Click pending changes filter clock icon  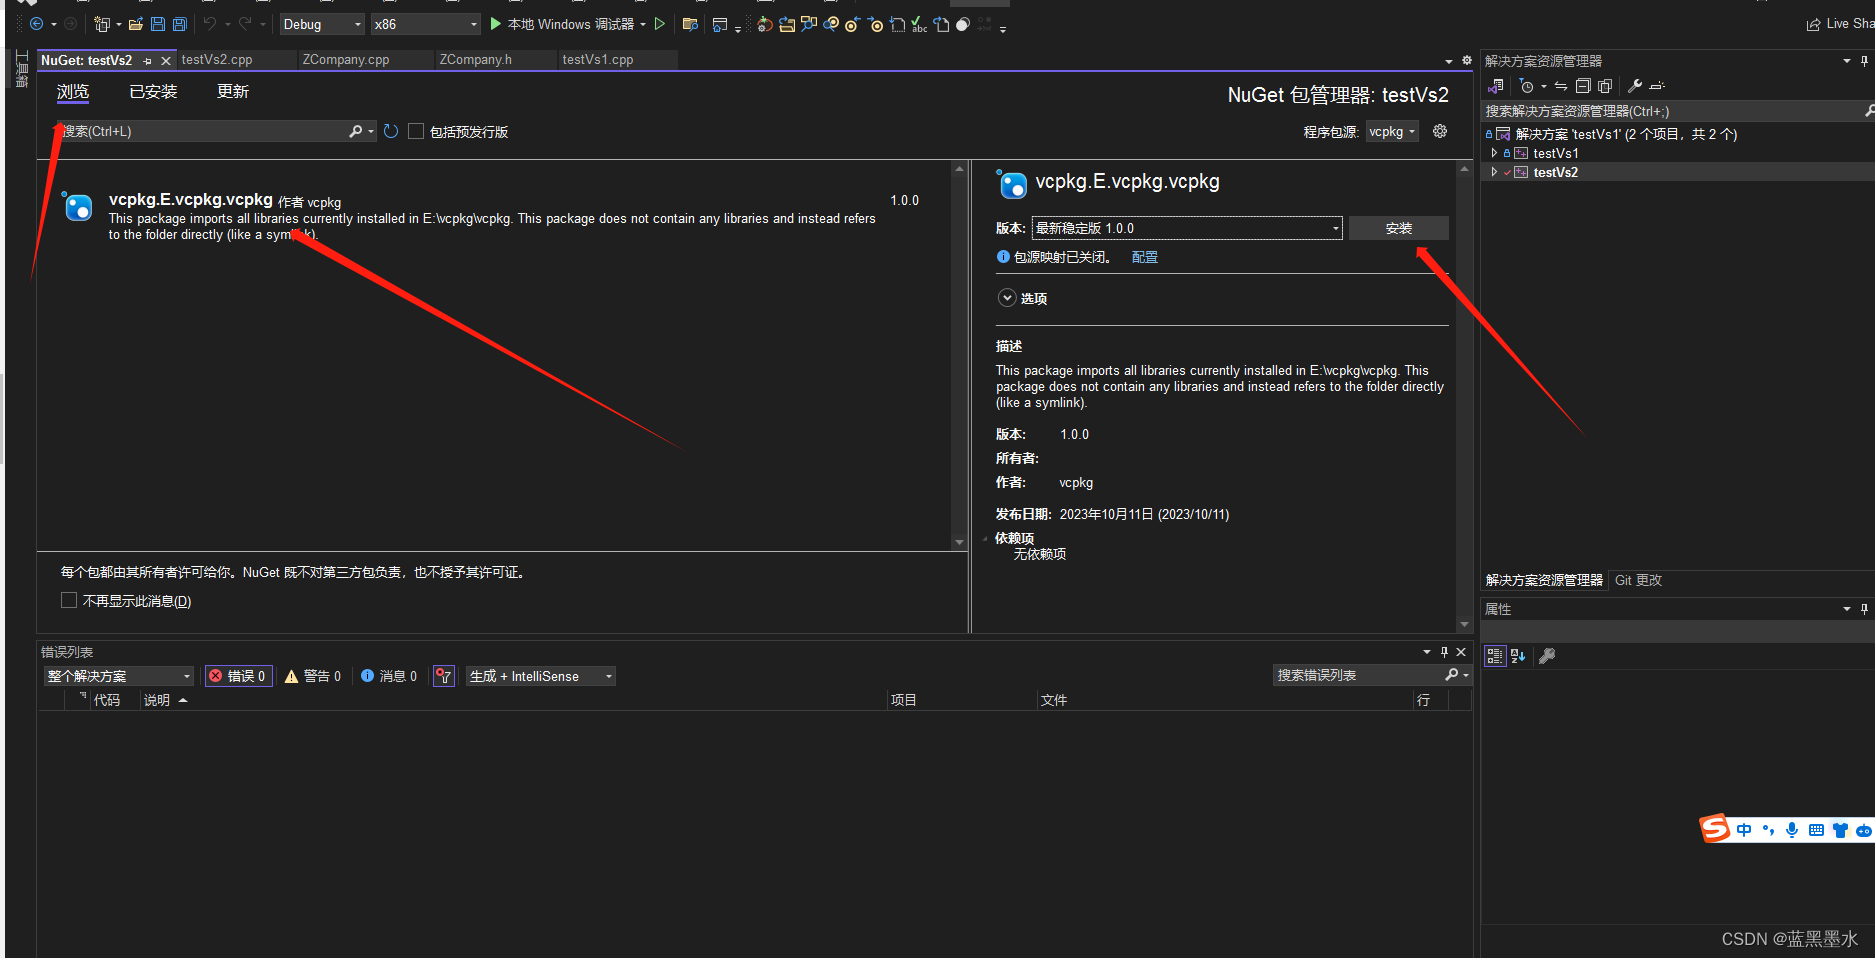click(x=1526, y=86)
